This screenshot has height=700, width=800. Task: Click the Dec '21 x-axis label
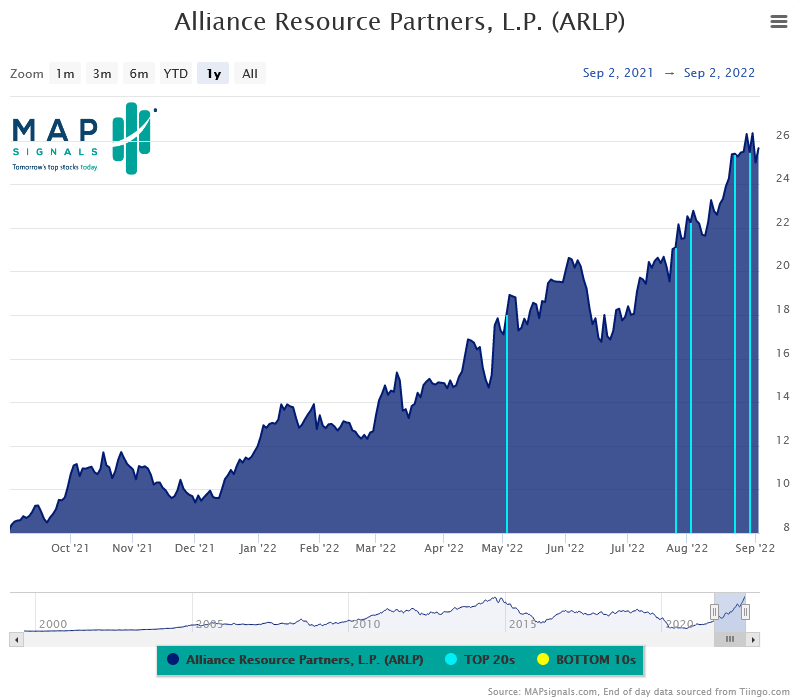point(194,548)
